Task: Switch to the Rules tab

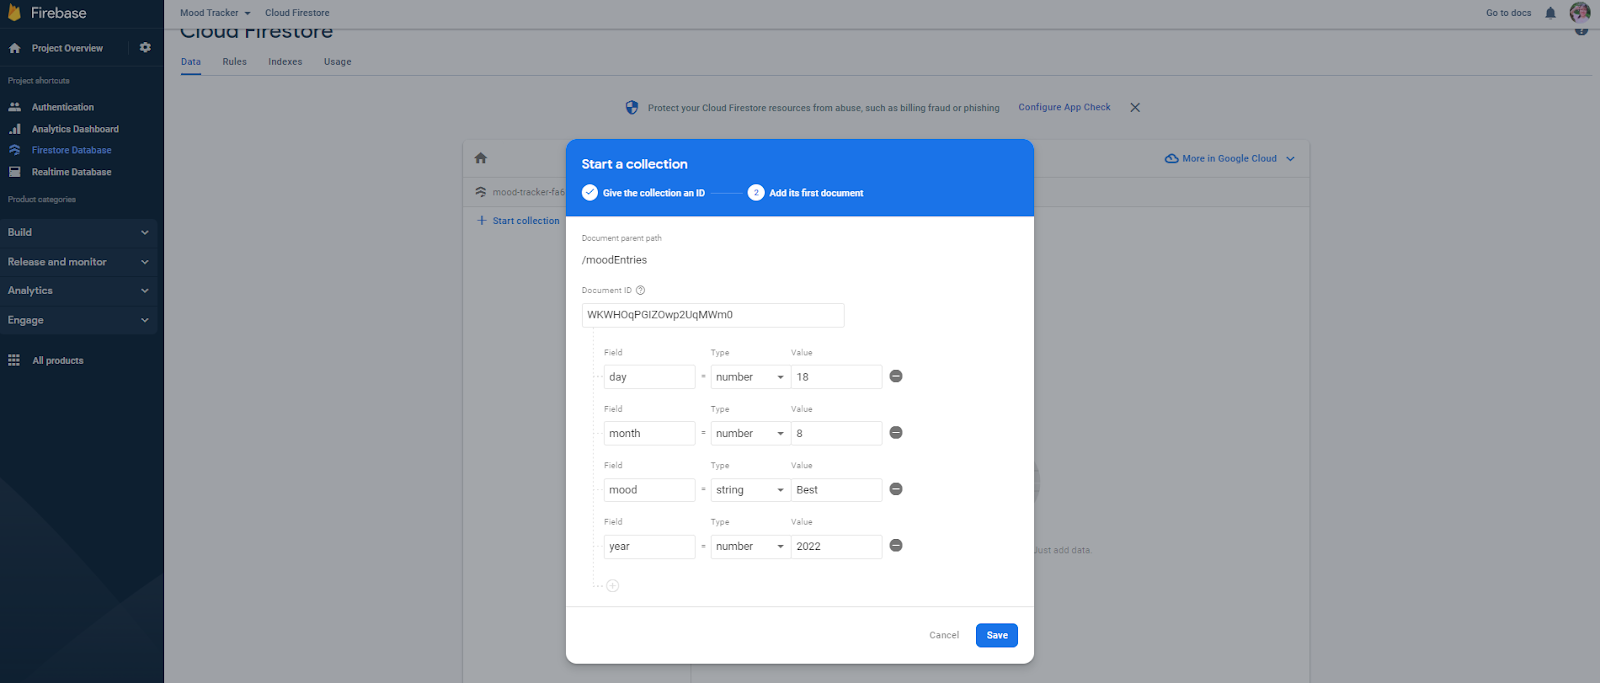Action: click(234, 62)
